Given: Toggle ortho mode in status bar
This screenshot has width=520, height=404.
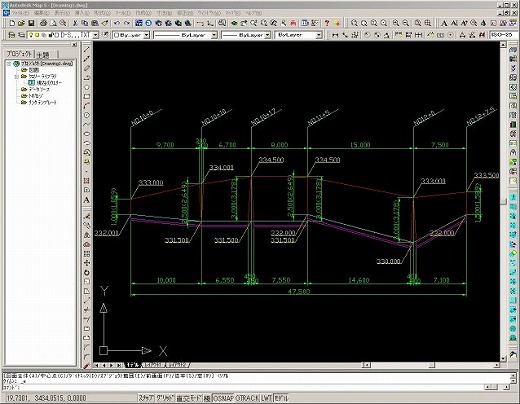Looking at the screenshot, I should (189, 398).
